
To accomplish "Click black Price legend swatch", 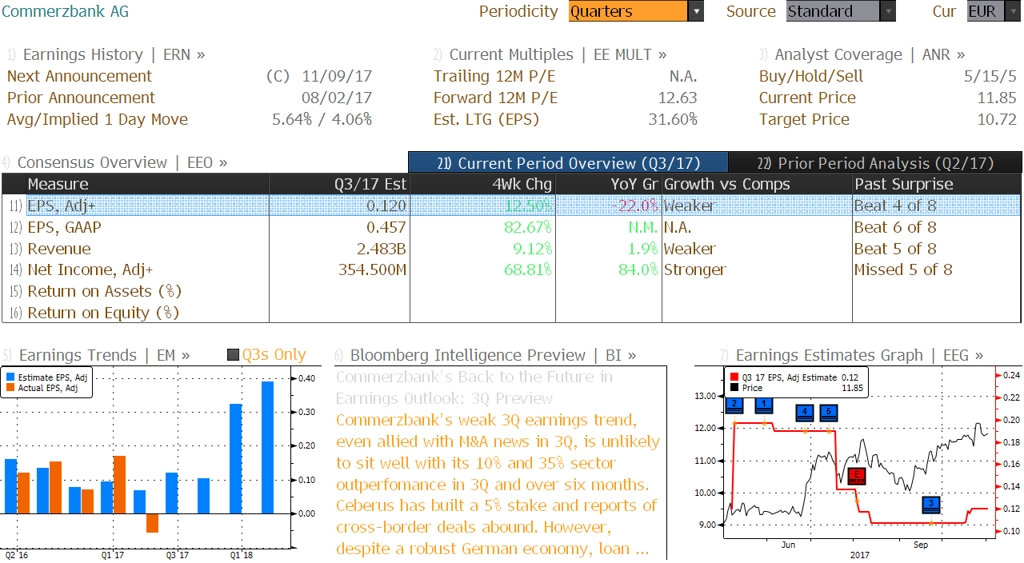I will pos(734,388).
